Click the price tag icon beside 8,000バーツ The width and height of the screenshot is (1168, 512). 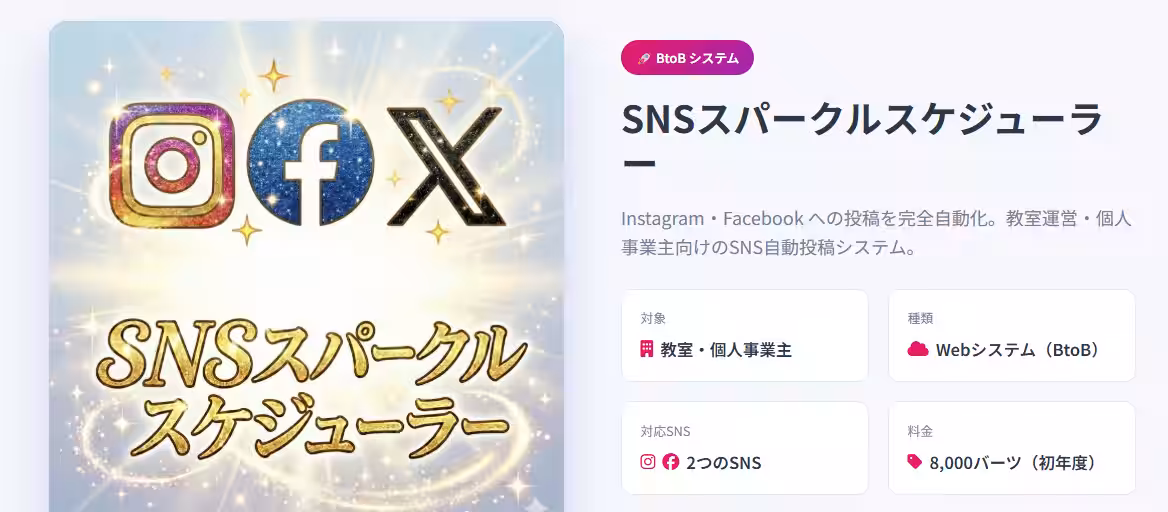(915, 462)
